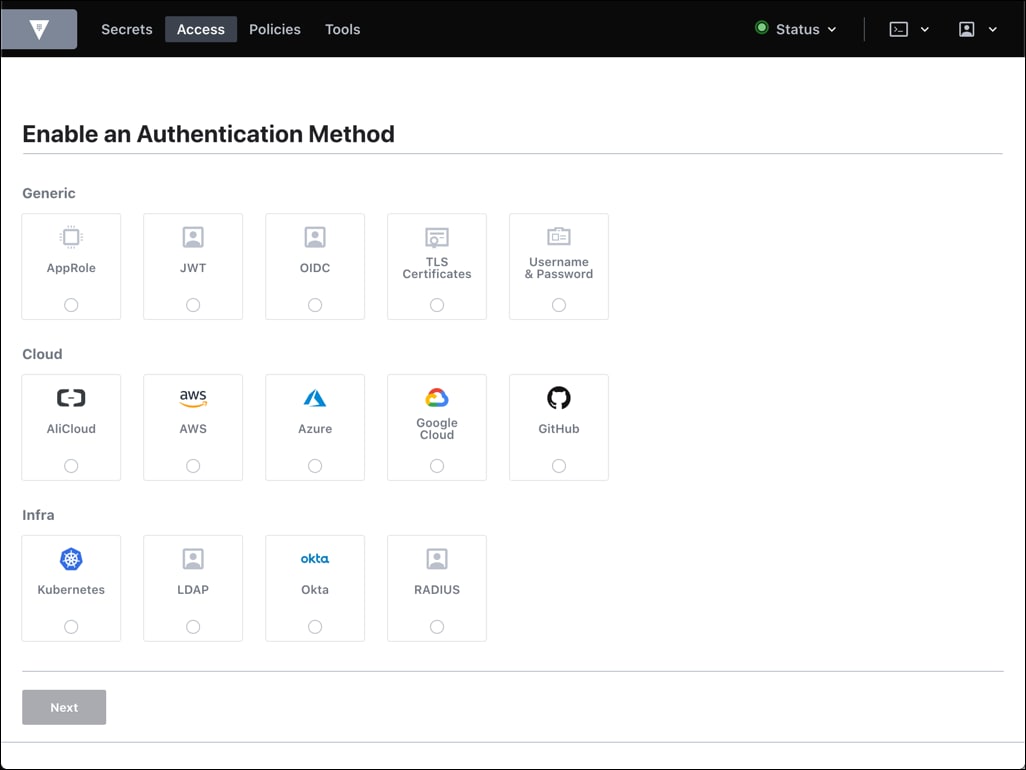
Task: Click the AppRole chip icon
Action: pos(71,237)
